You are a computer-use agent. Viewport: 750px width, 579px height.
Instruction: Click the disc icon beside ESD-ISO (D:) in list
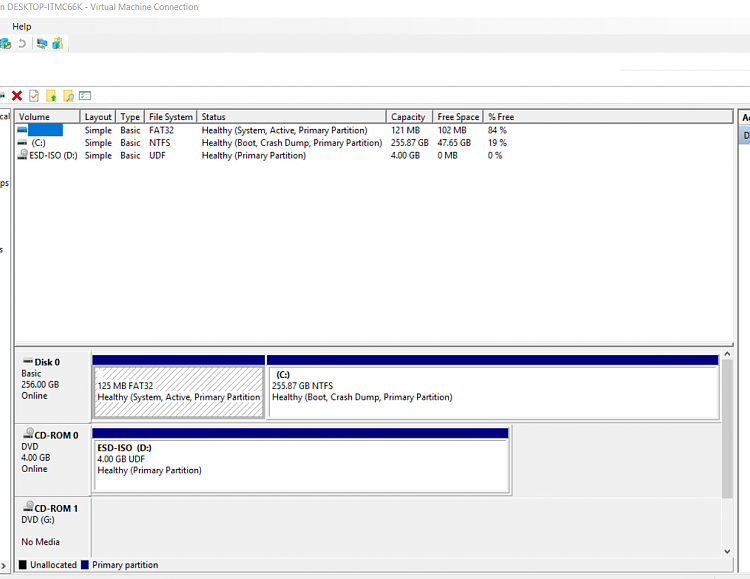pos(22,155)
